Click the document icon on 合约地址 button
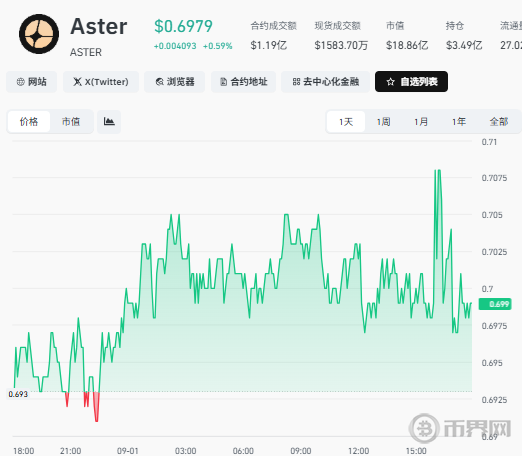 [x=224, y=82]
